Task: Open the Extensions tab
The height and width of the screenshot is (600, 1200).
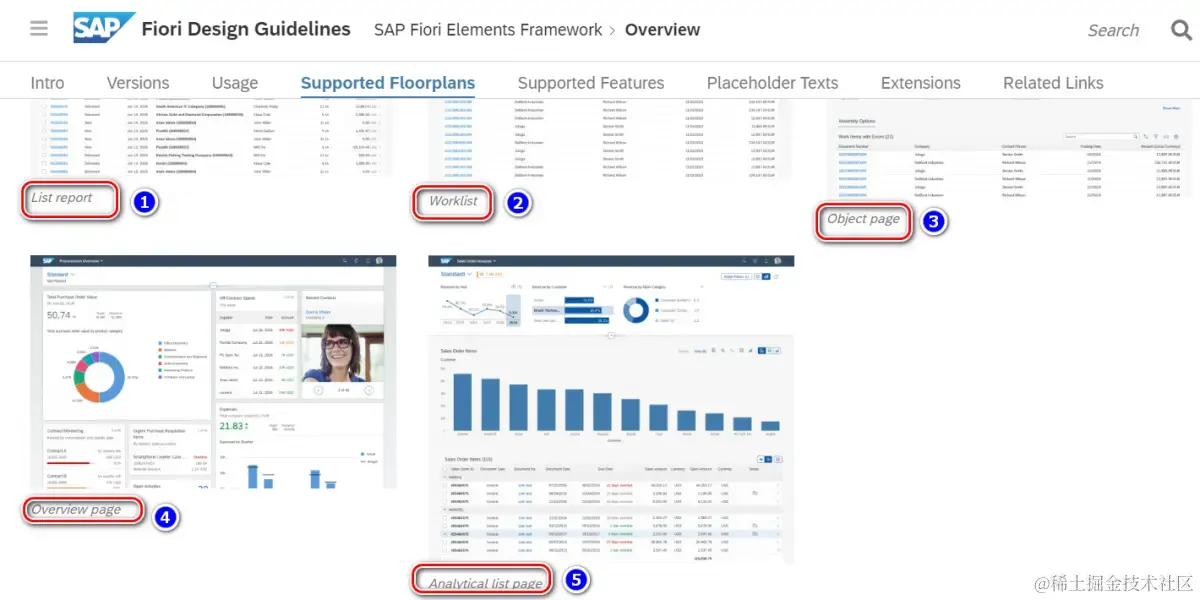Action: point(921,83)
